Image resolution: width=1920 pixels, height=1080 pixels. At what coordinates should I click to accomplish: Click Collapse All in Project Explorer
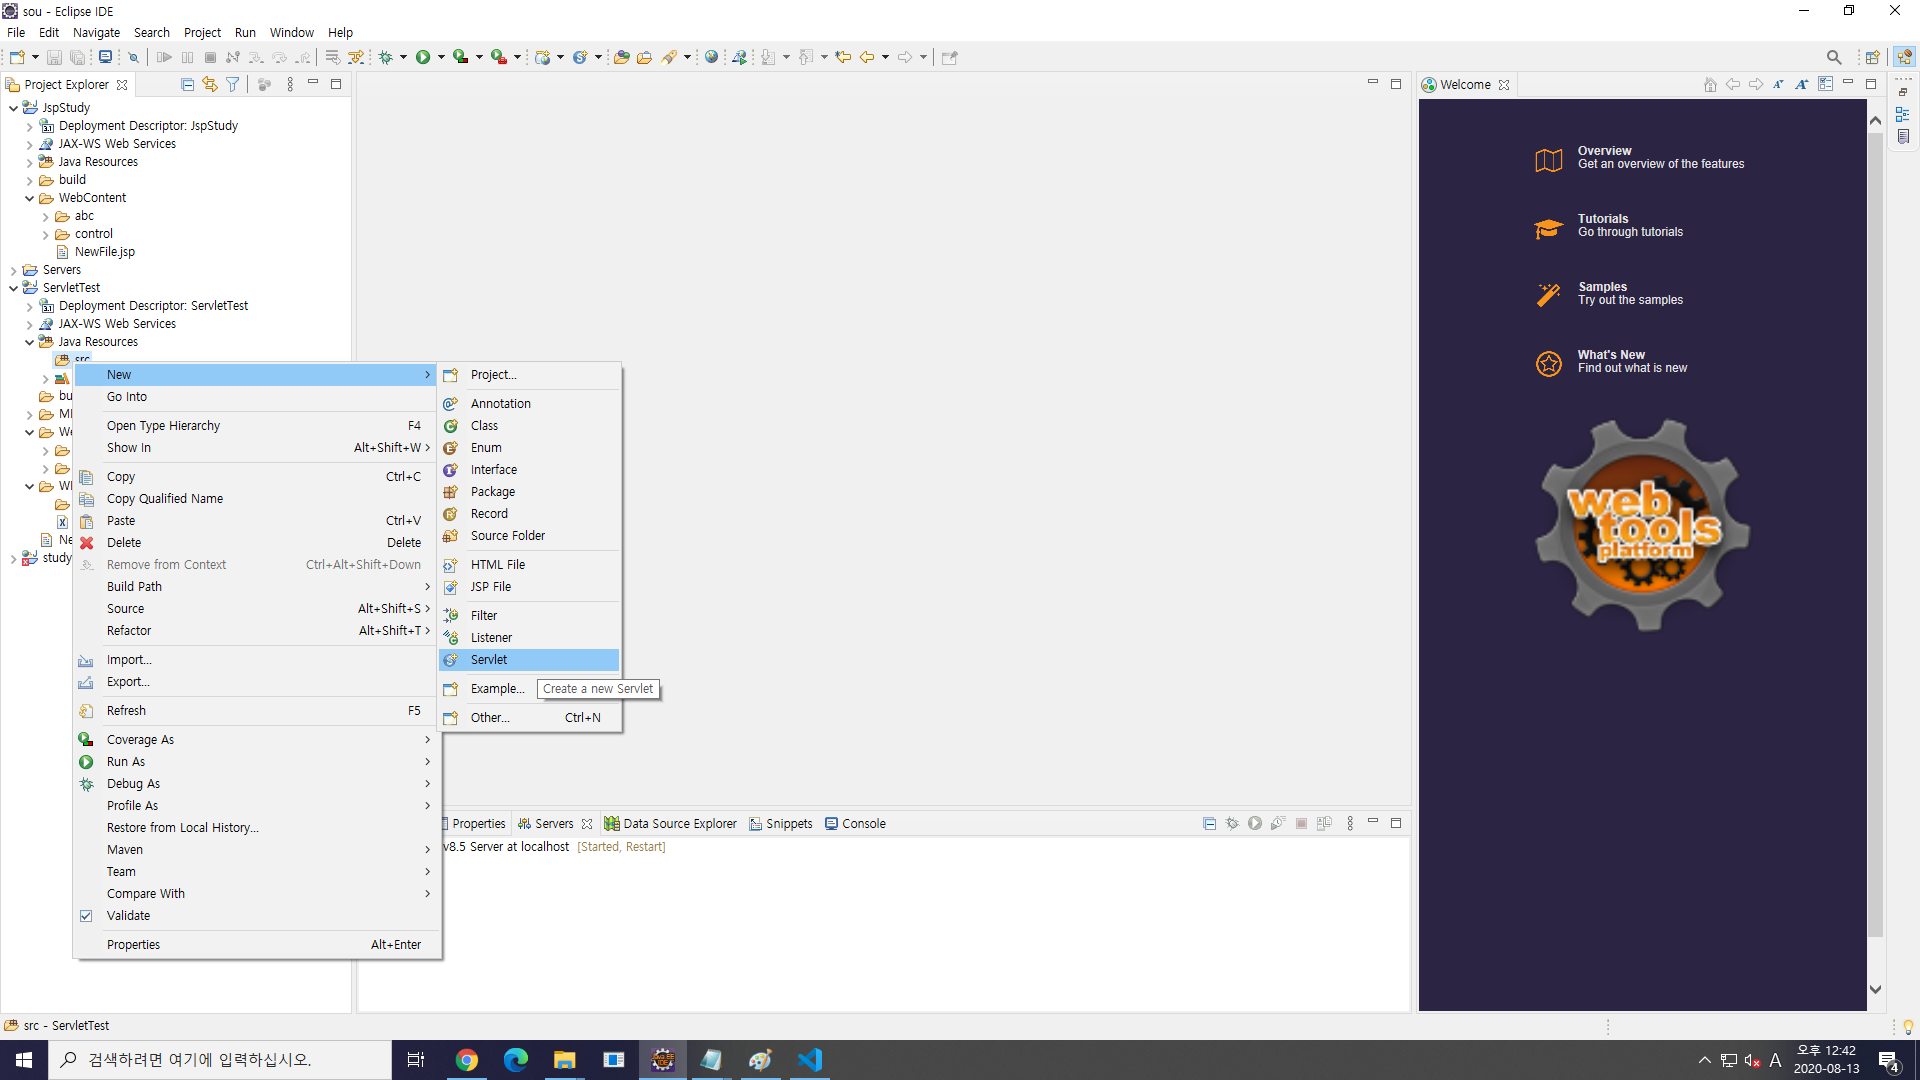[187, 84]
